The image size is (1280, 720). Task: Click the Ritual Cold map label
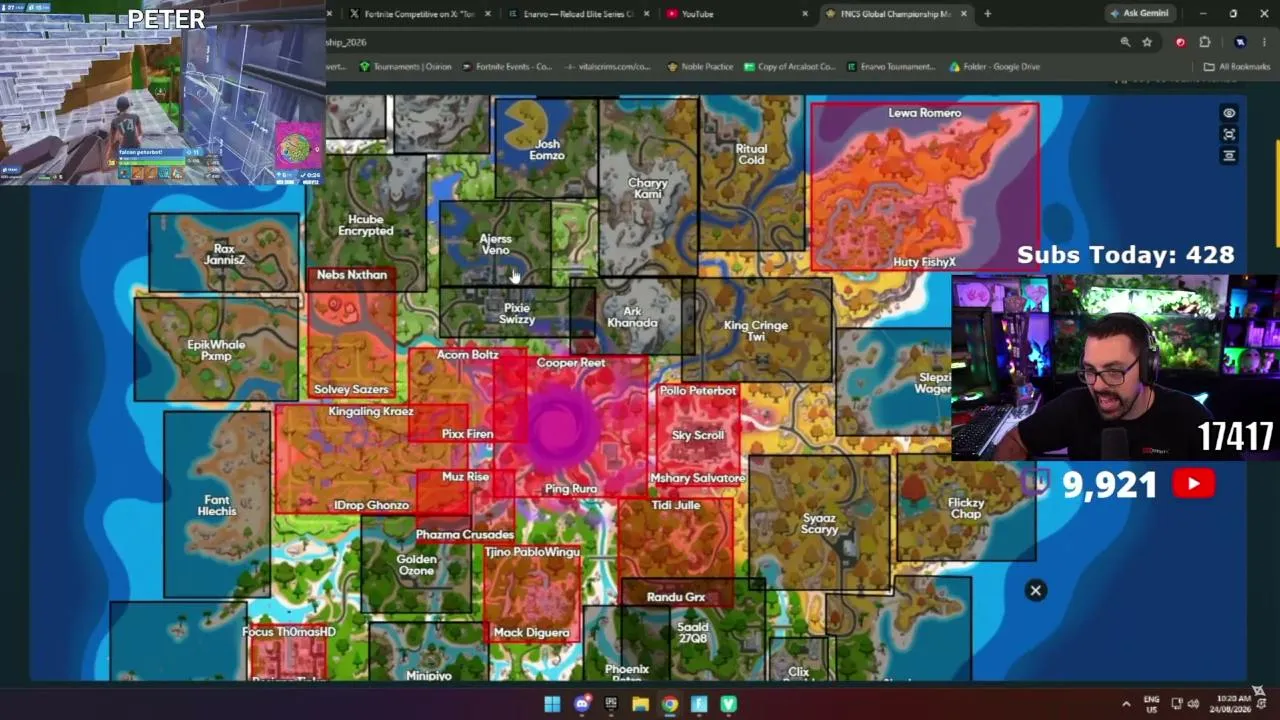[x=751, y=154]
